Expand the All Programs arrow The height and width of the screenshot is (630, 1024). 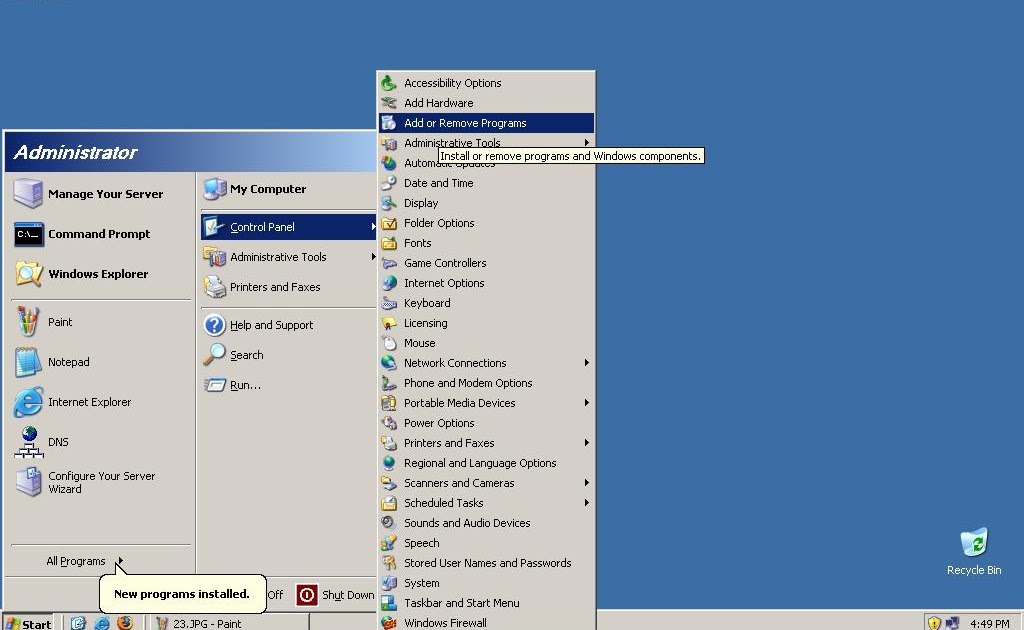tap(120, 561)
